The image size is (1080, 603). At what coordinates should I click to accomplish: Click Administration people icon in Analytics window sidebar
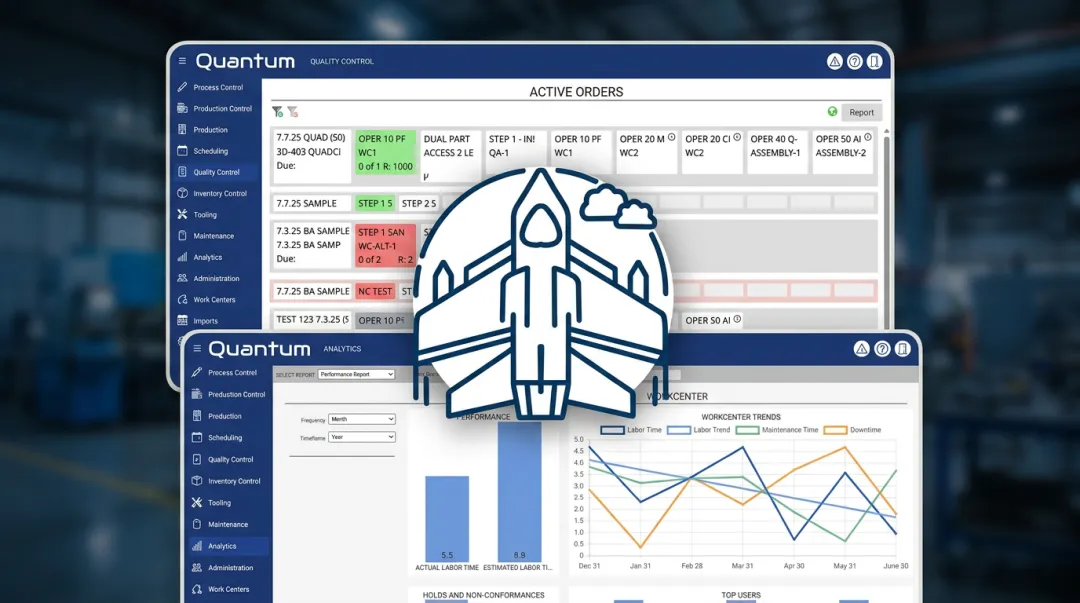point(197,567)
